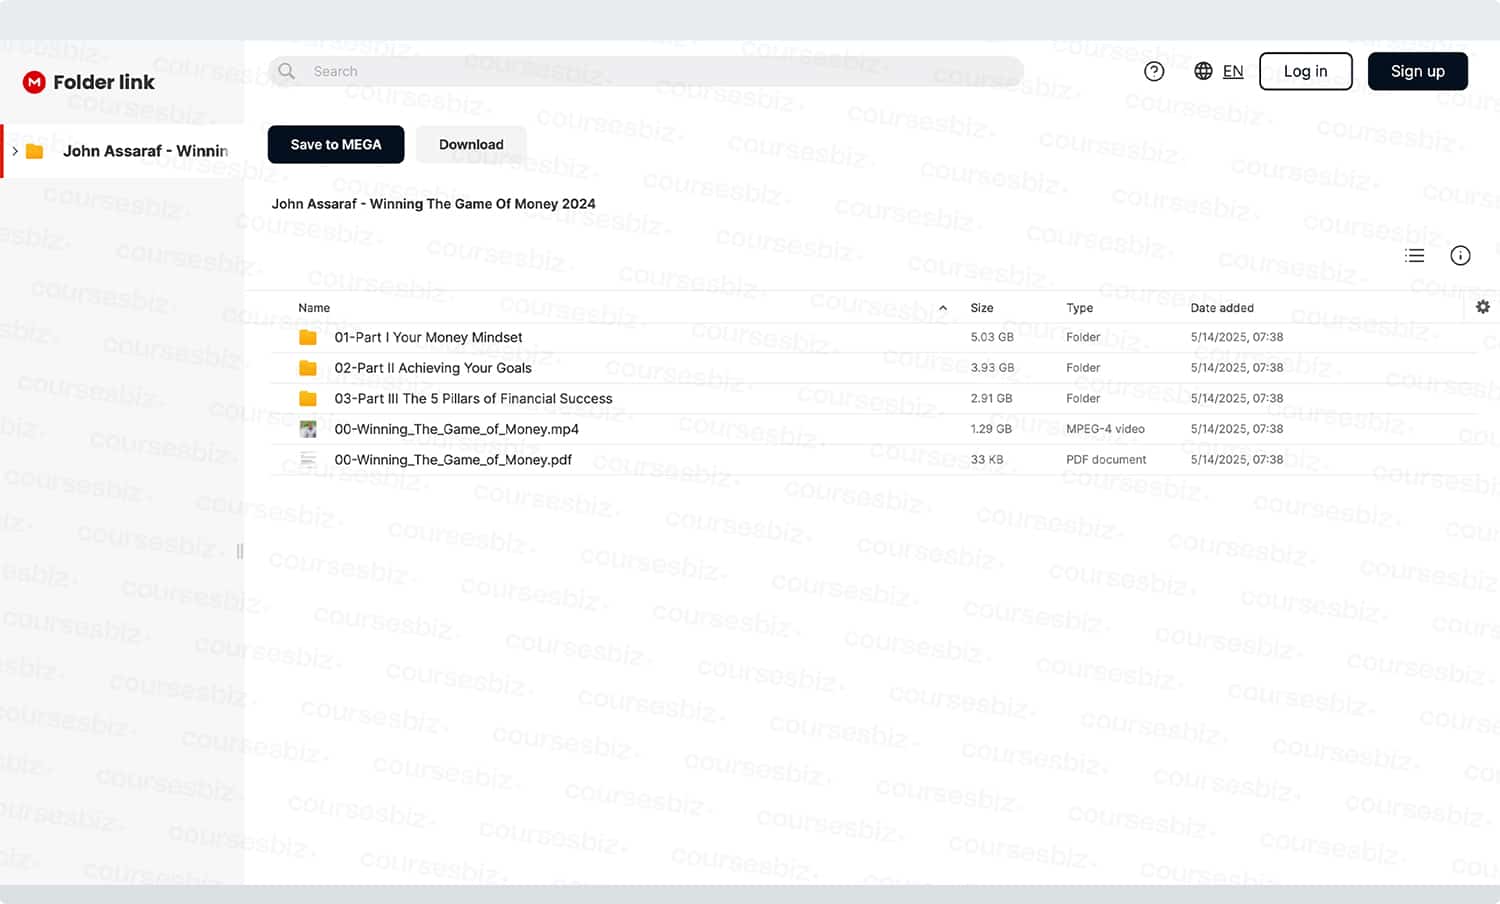Viewport: 1500px width, 904px height.
Task: Click the 2.91 GB size cell
Action: [991, 399]
